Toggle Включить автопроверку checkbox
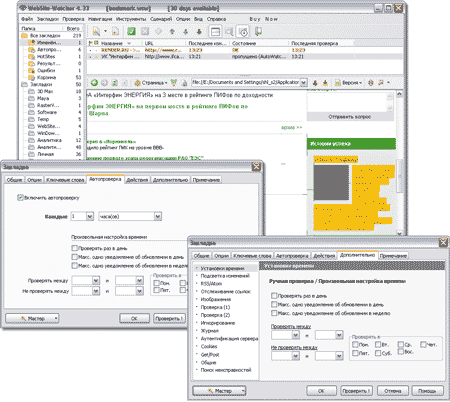The height and width of the screenshot is (402, 450). (x=20, y=198)
